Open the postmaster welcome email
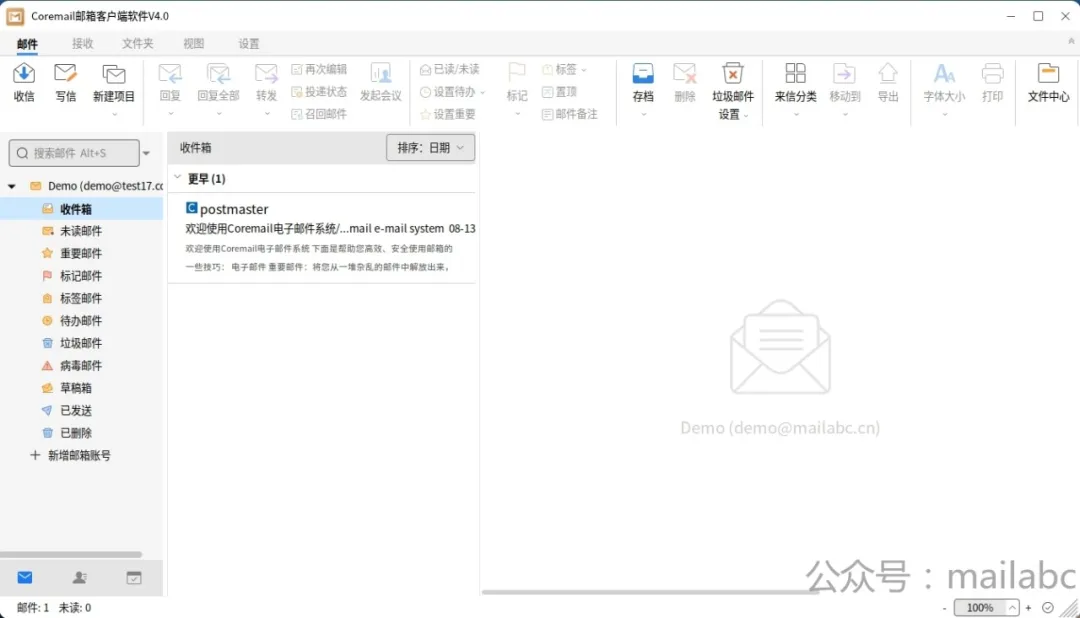The height and width of the screenshot is (618, 1080). tap(323, 238)
